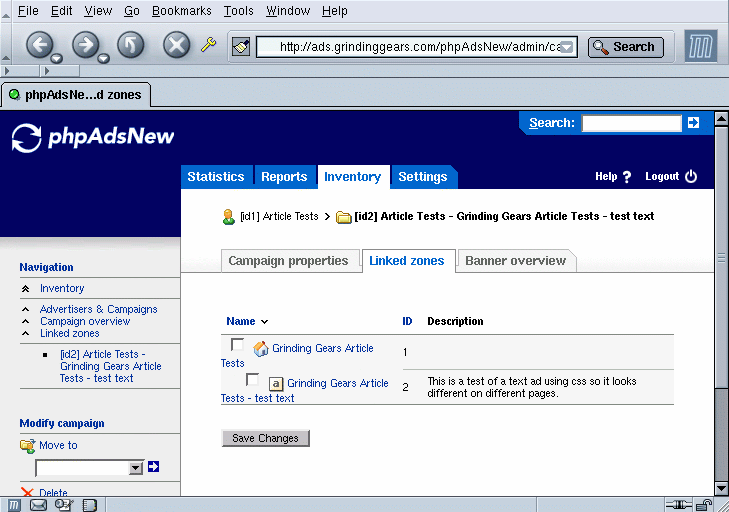Reload the page with the Reload button
The height and width of the screenshot is (512, 729).
point(131,45)
